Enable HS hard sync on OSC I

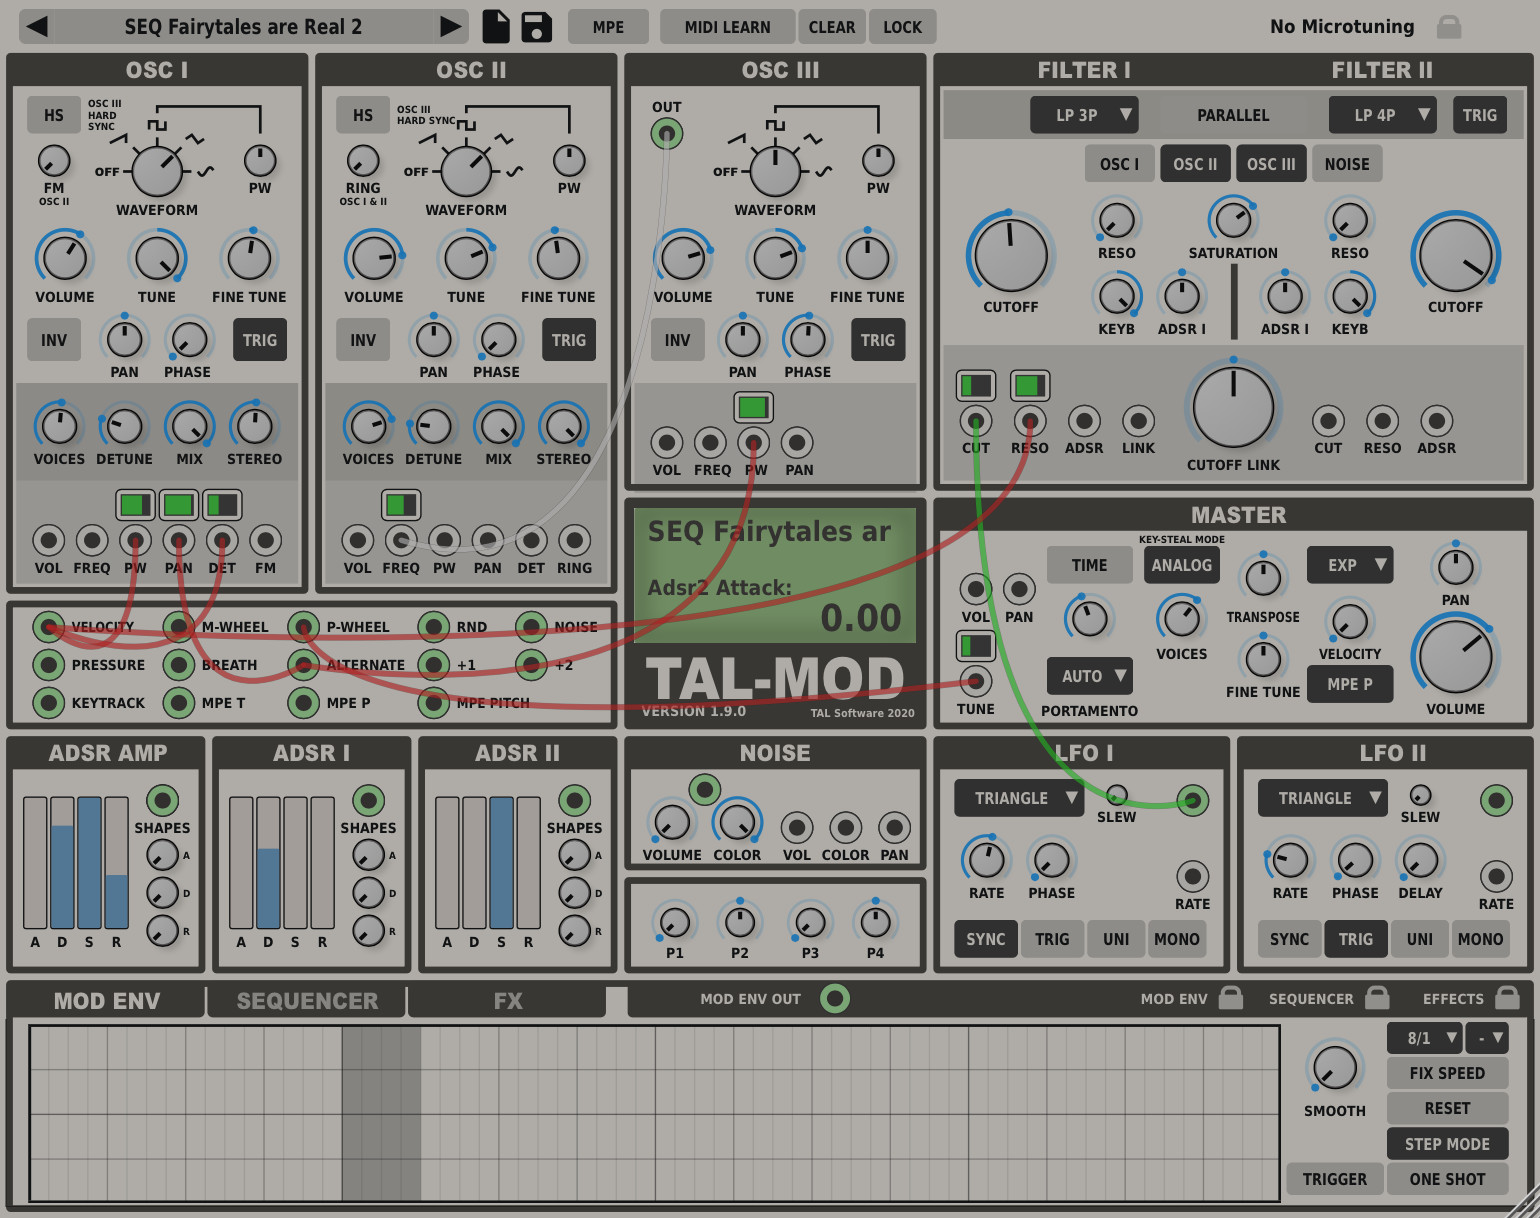pyautogui.click(x=54, y=114)
